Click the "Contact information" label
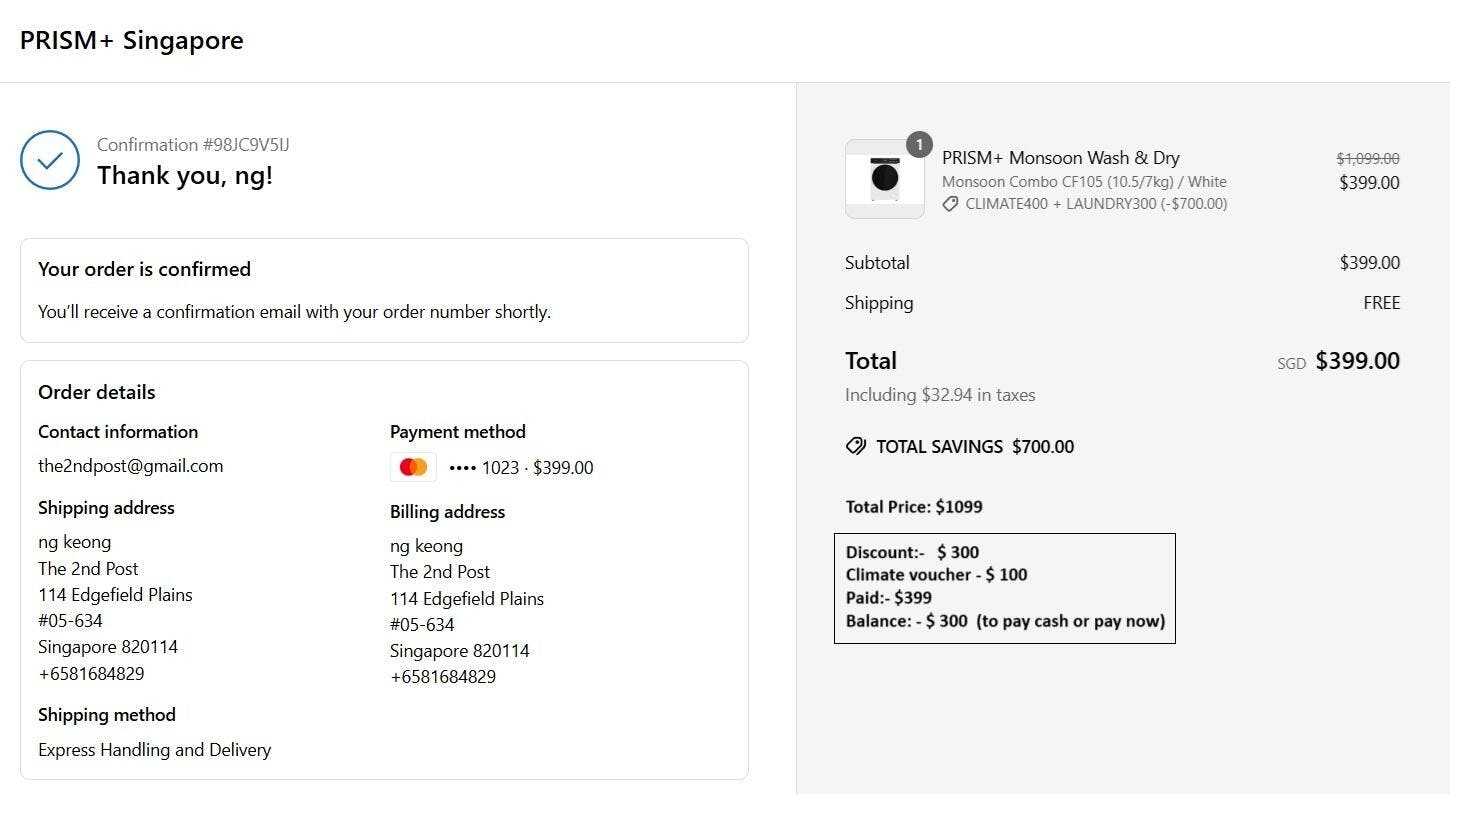This screenshot has height=815, width=1461. (x=118, y=432)
